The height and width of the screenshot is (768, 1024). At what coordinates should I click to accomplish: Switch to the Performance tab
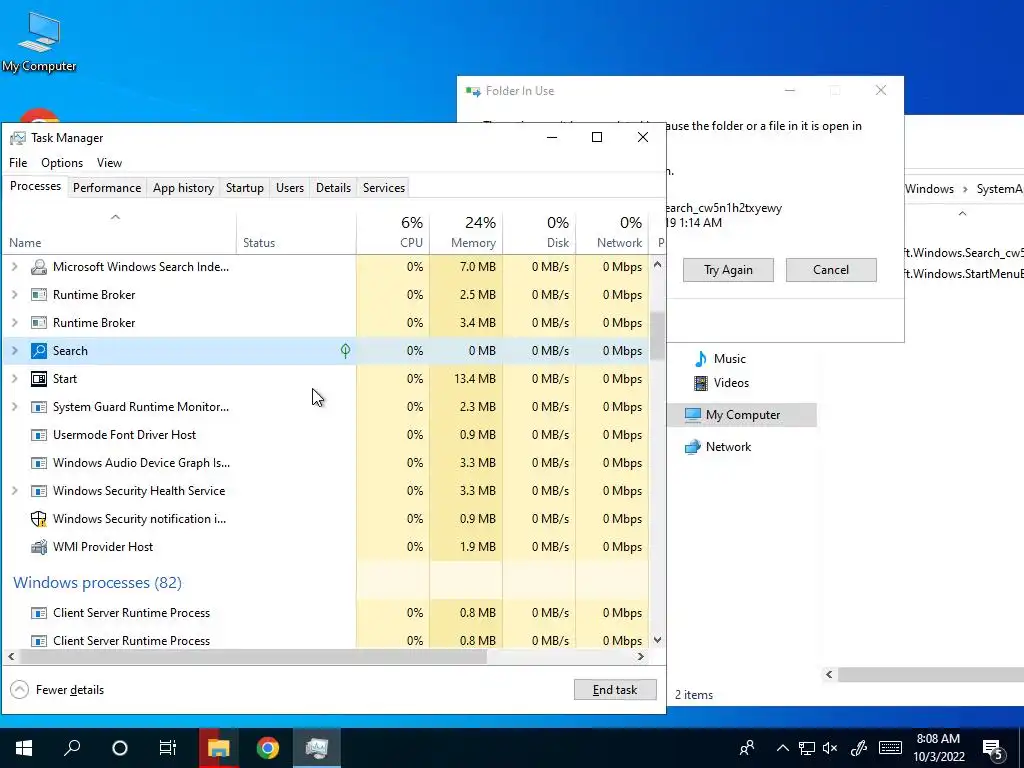point(107,187)
